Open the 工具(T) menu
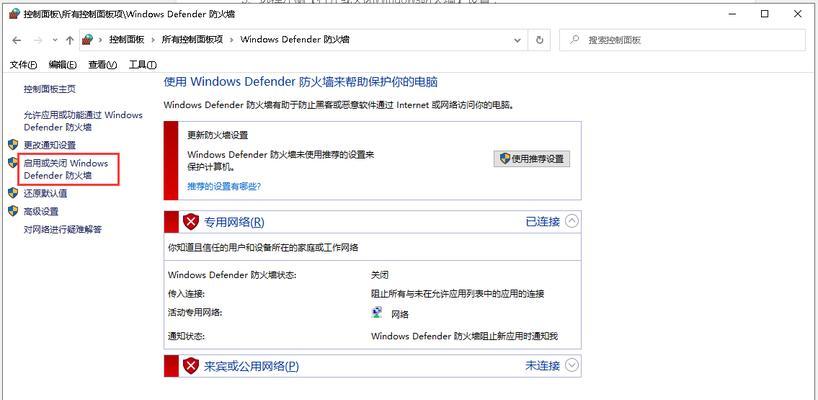The image size is (818, 400). click(142, 65)
